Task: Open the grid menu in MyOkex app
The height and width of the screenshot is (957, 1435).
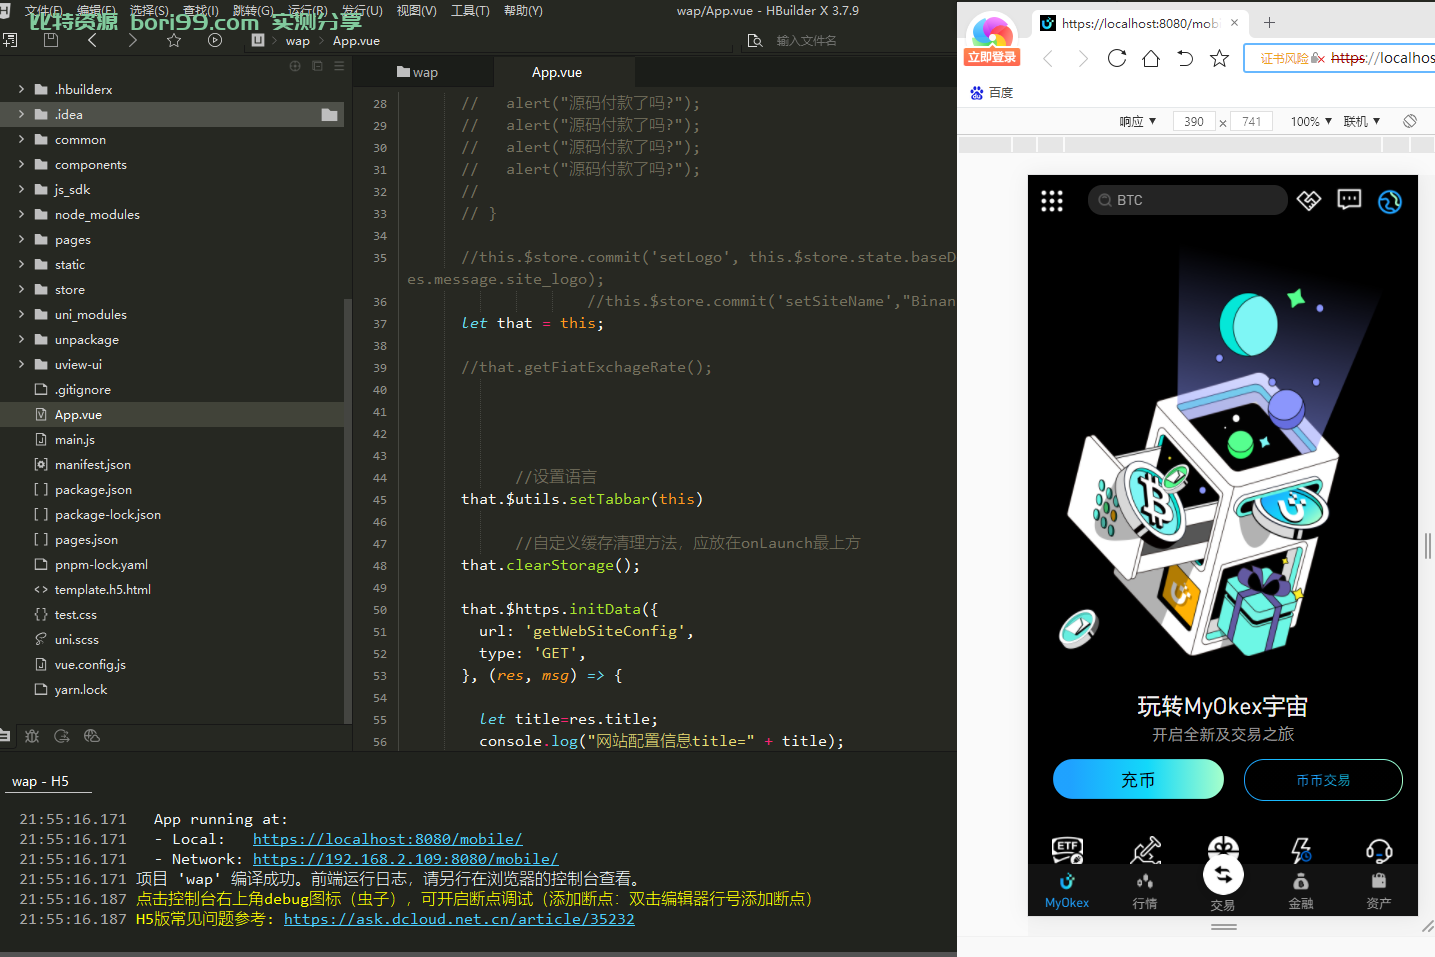Action: [1052, 201]
